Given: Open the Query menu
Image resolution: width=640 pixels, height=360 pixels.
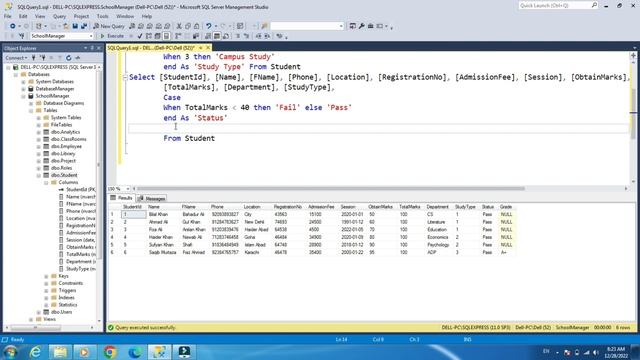Looking at the screenshot, I should coord(59,16).
